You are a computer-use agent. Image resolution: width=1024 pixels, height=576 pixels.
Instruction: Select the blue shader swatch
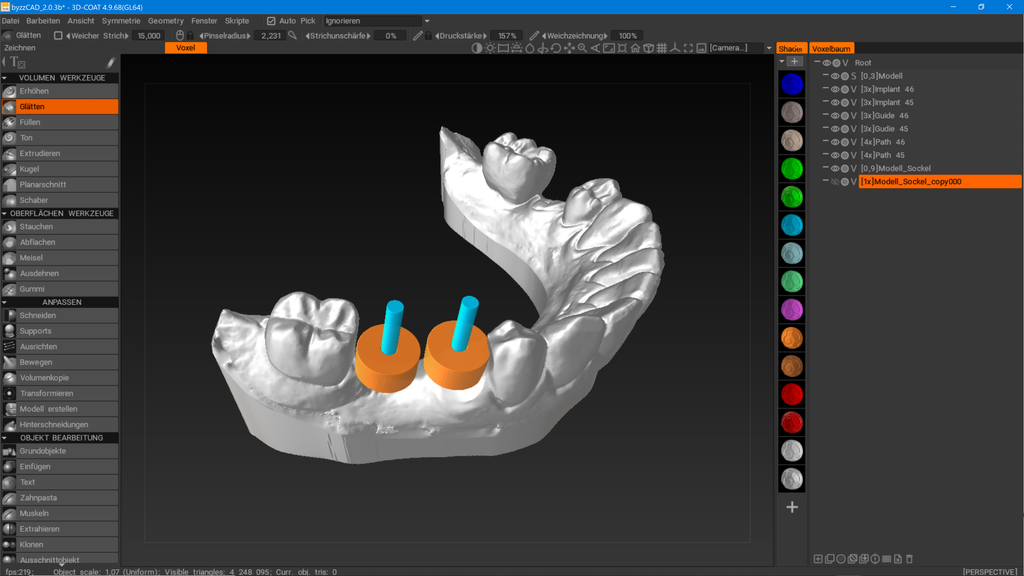792,84
